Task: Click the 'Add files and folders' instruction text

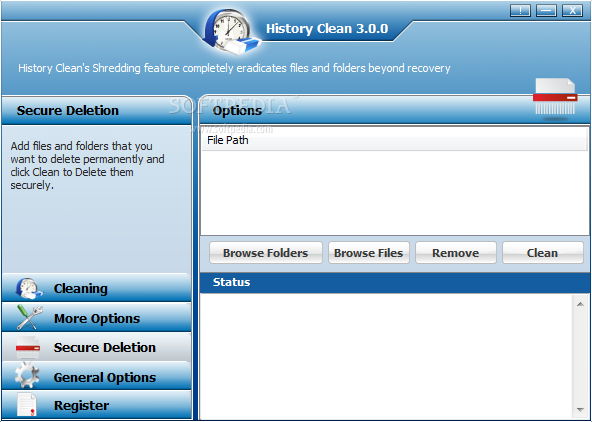Action: tap(87, 165)
